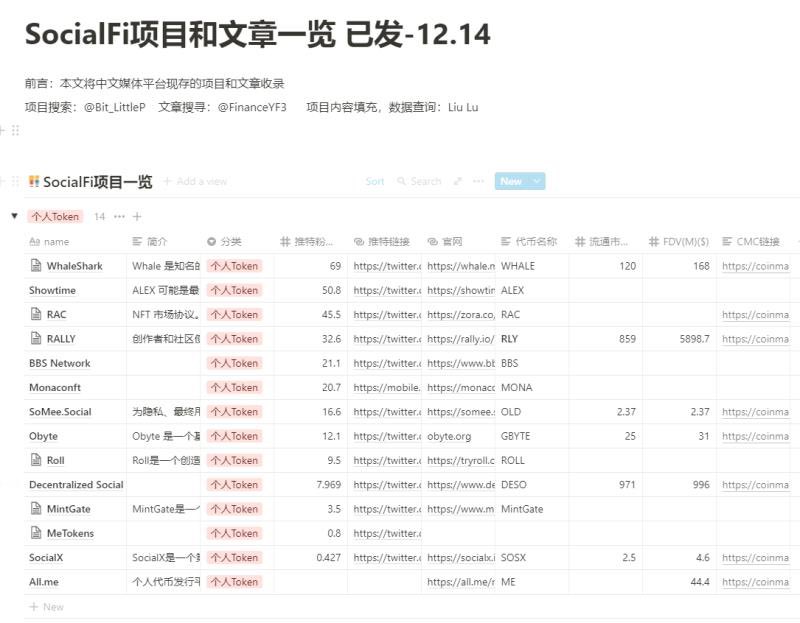This screenshot has height=623, width=800.
Task: Open the Roll row page icon
Action: [36, 460]
